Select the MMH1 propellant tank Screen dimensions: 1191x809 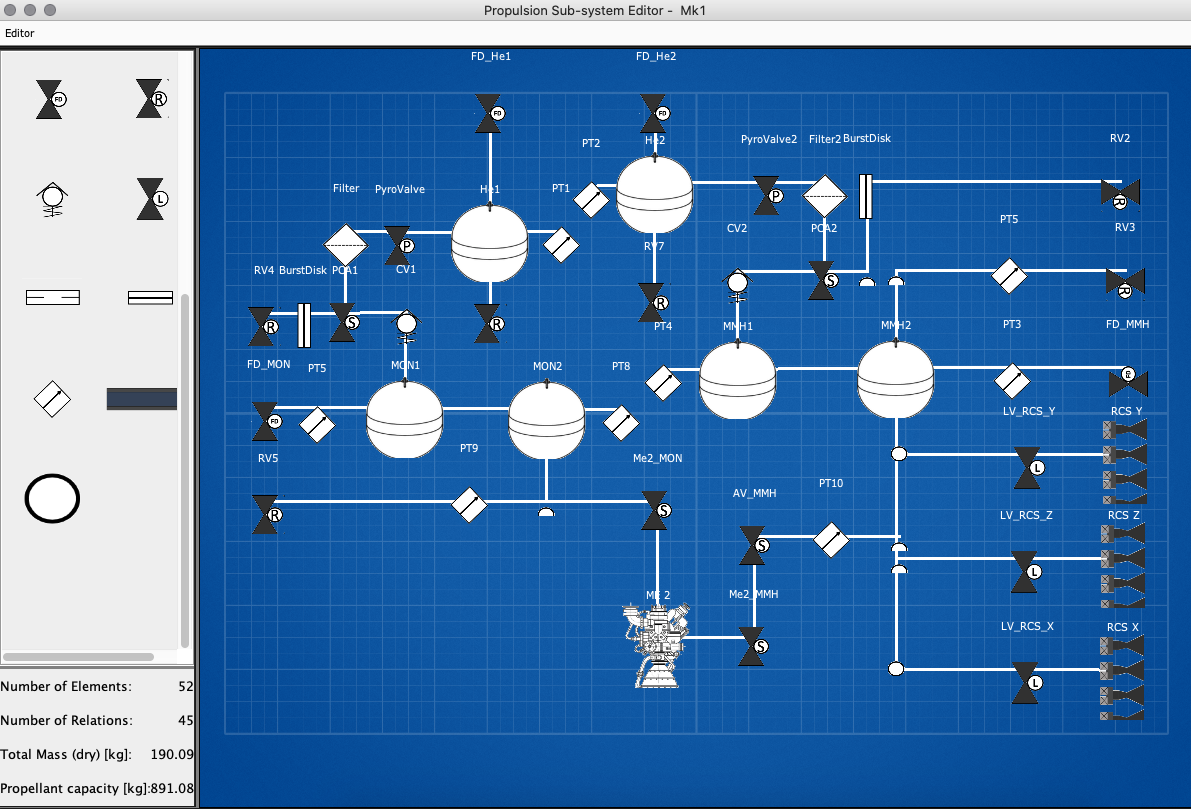pyautogui.click(x=738, y=380)
